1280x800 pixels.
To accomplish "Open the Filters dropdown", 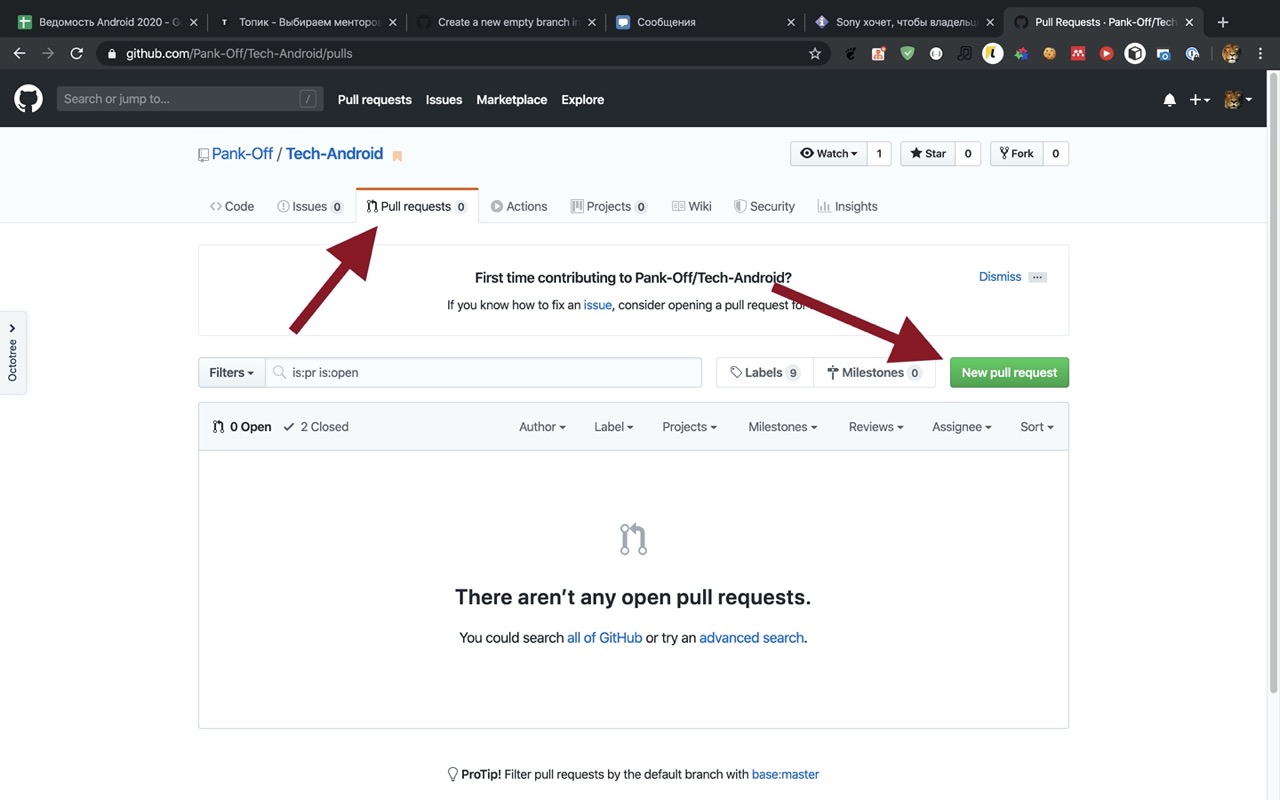I will coord(231,372).
